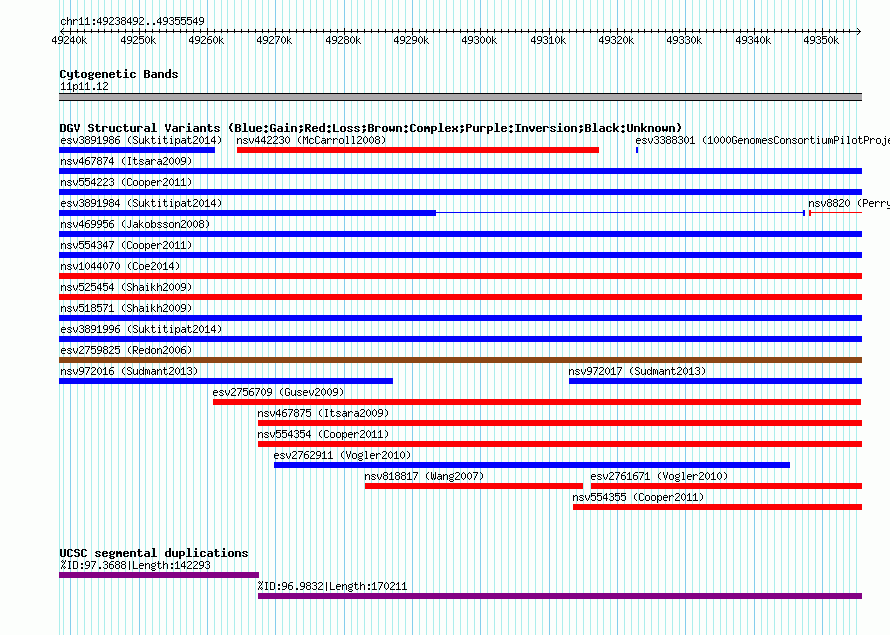This screenshot has width=890, height=635.
Task: Click the blue bar of esv2762911
Action: 532,465
